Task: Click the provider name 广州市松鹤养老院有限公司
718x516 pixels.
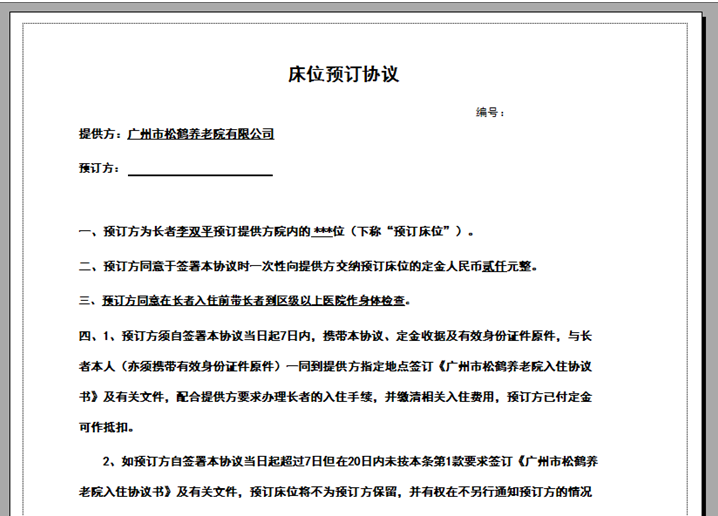Action: pos(201,134)
